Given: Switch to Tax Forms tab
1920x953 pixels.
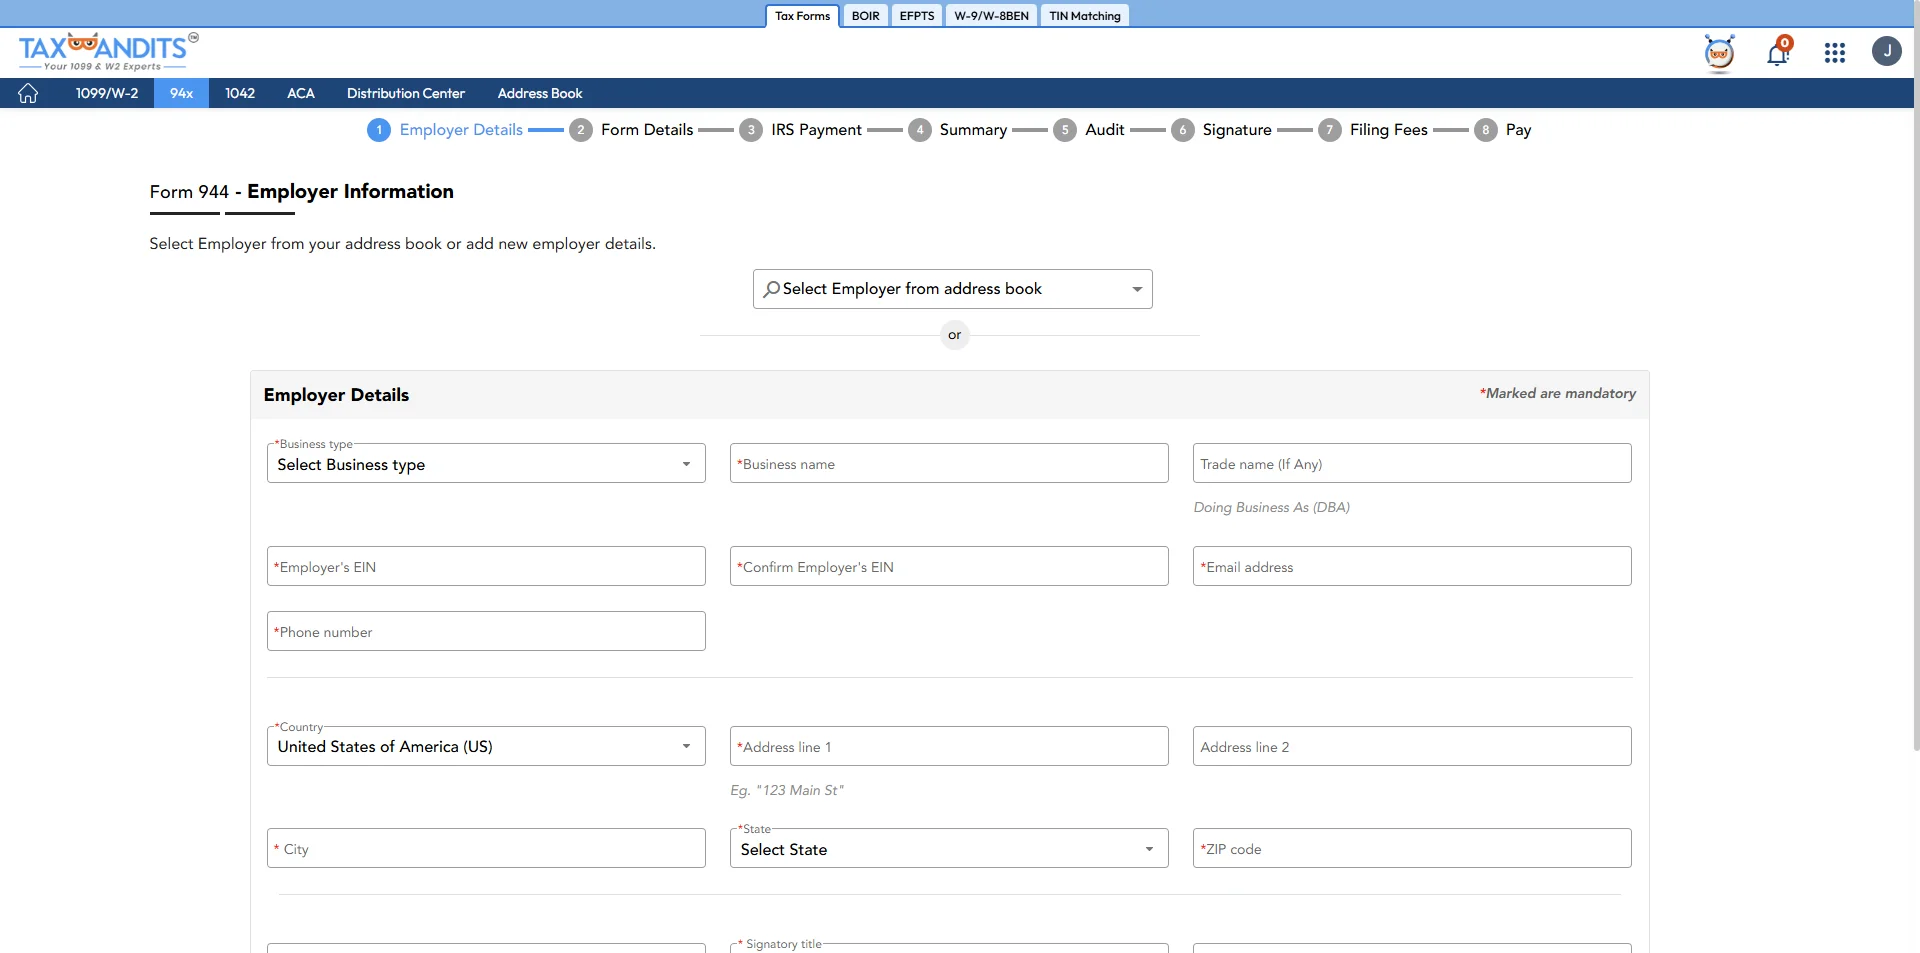Looking at the screenshot, I should 802,16.
